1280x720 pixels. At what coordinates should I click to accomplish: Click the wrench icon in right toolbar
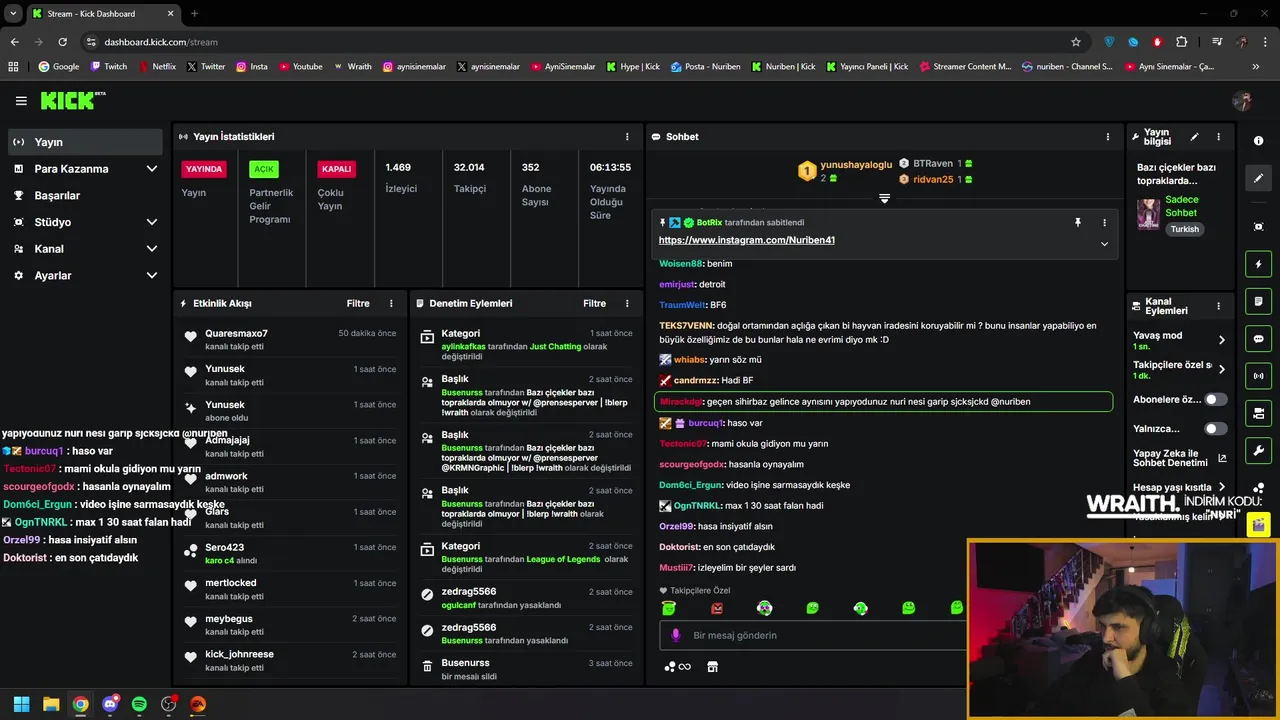[1258, 450]
